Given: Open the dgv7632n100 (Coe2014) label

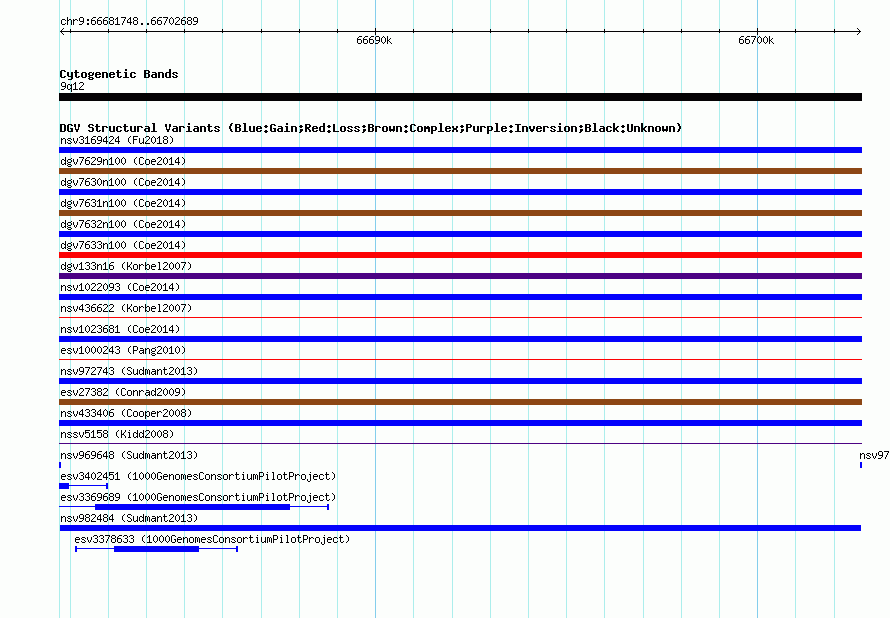Looking at the screenshot, I should pyautogui.click(x=123, y=224).
